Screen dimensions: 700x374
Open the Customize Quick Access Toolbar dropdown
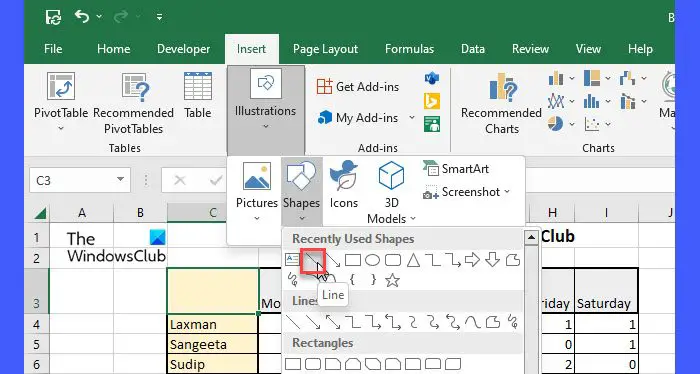tap(159, 17)
